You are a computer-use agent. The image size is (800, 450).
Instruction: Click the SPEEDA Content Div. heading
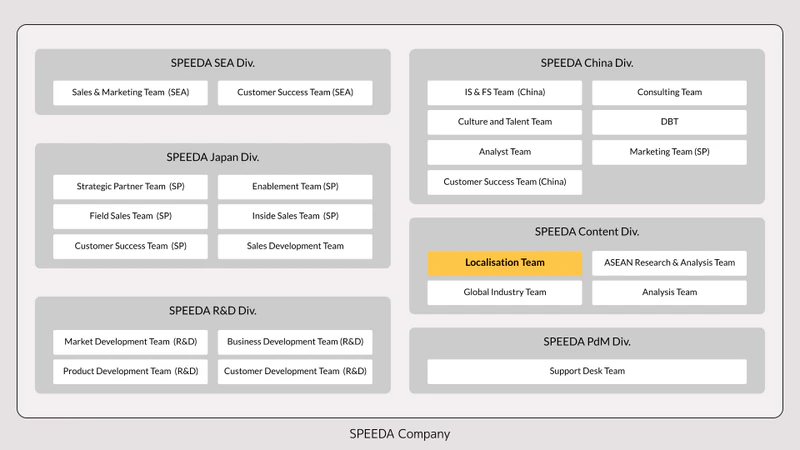point(587,232)
